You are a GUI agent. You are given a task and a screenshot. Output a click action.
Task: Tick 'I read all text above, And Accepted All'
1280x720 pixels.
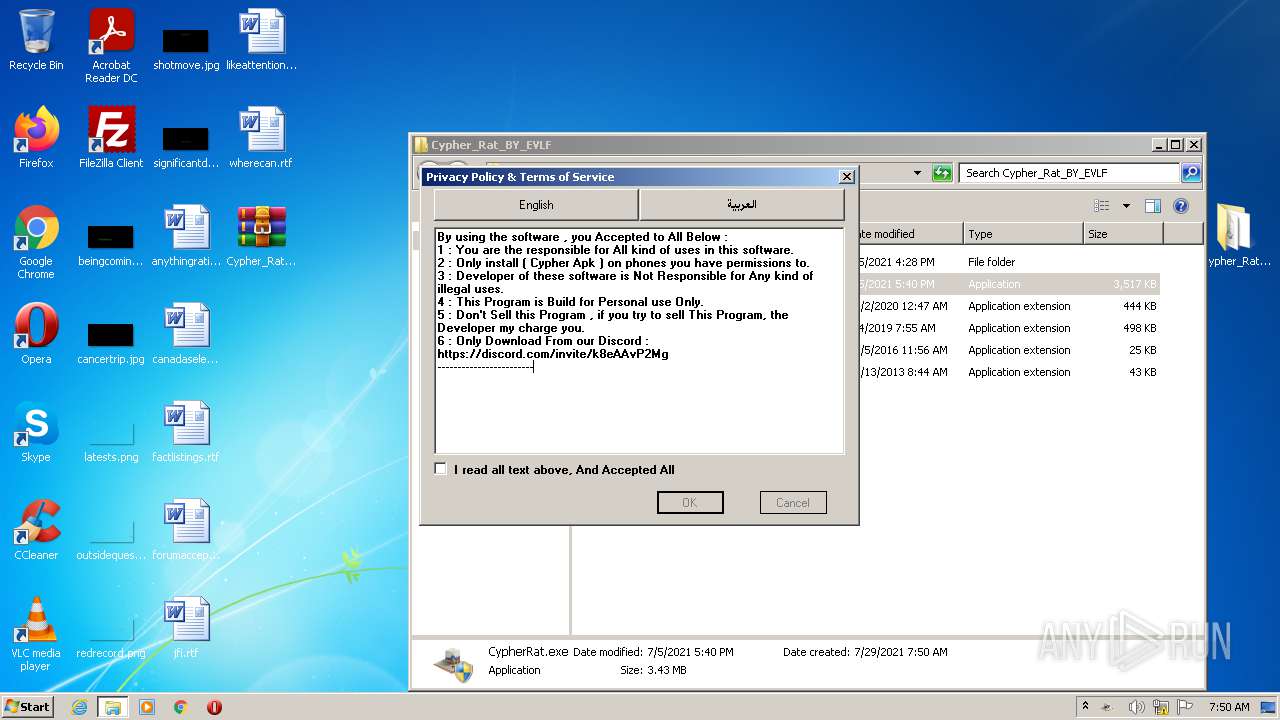[441, 469]
